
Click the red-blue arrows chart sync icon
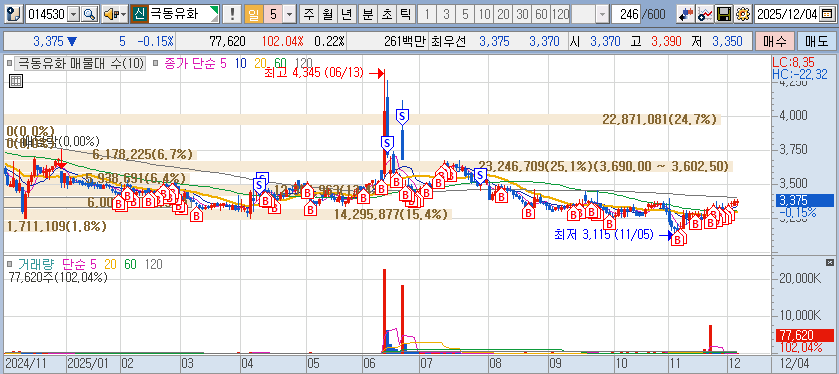tap(685, 14)
